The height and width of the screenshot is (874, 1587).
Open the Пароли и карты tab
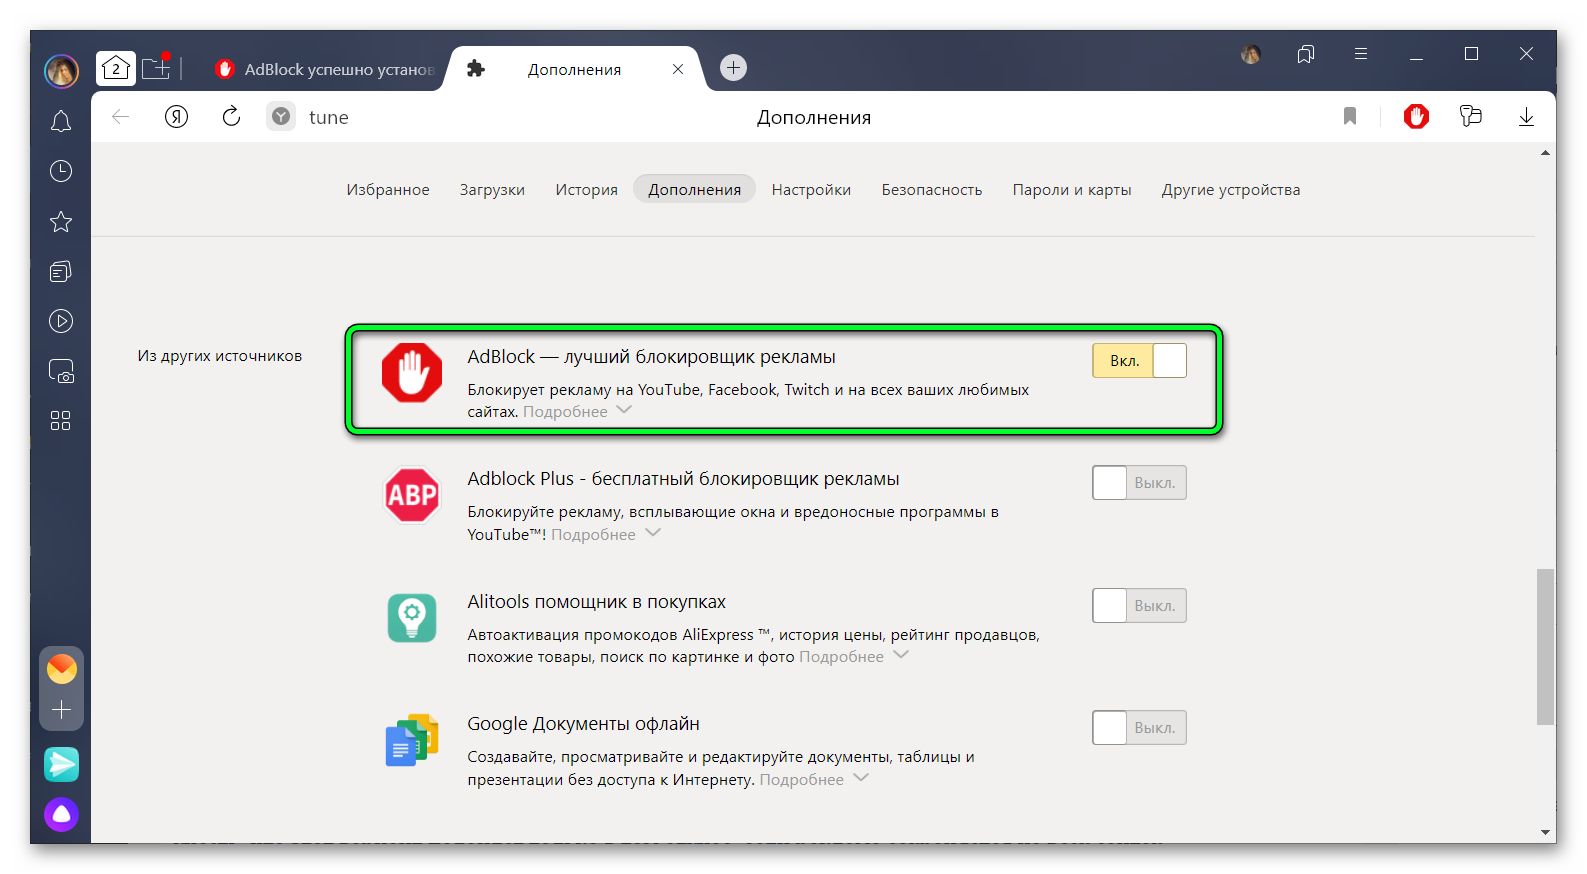point(1072,190)
